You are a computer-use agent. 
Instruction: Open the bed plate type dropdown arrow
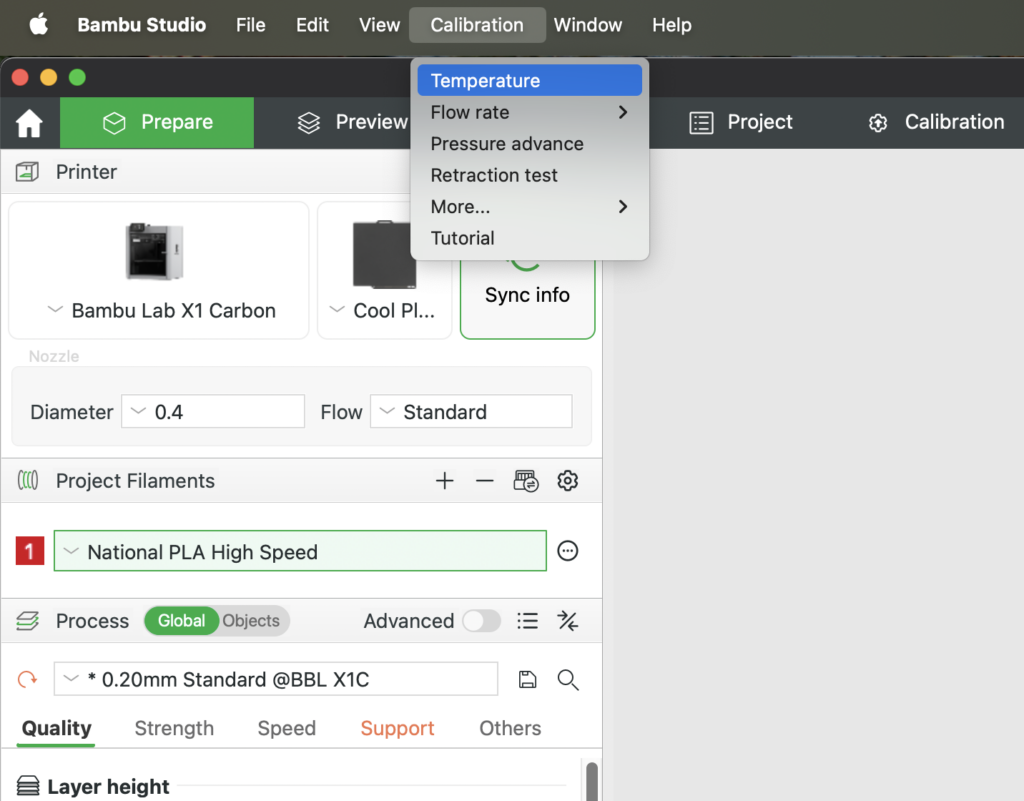click(337, 309)
